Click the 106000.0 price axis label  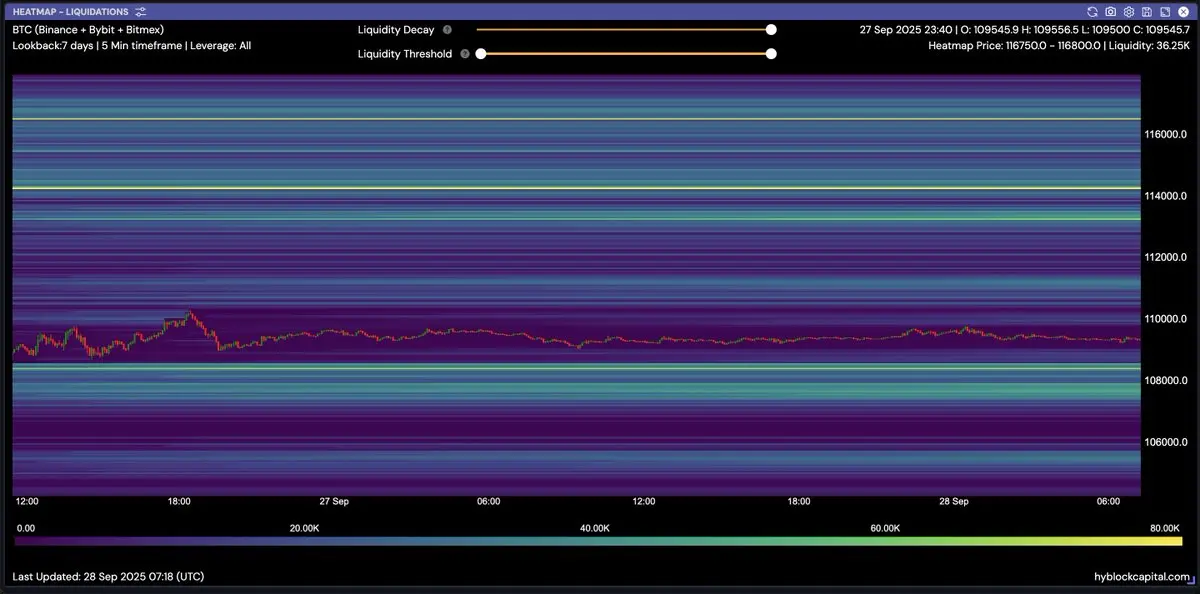1166,442
